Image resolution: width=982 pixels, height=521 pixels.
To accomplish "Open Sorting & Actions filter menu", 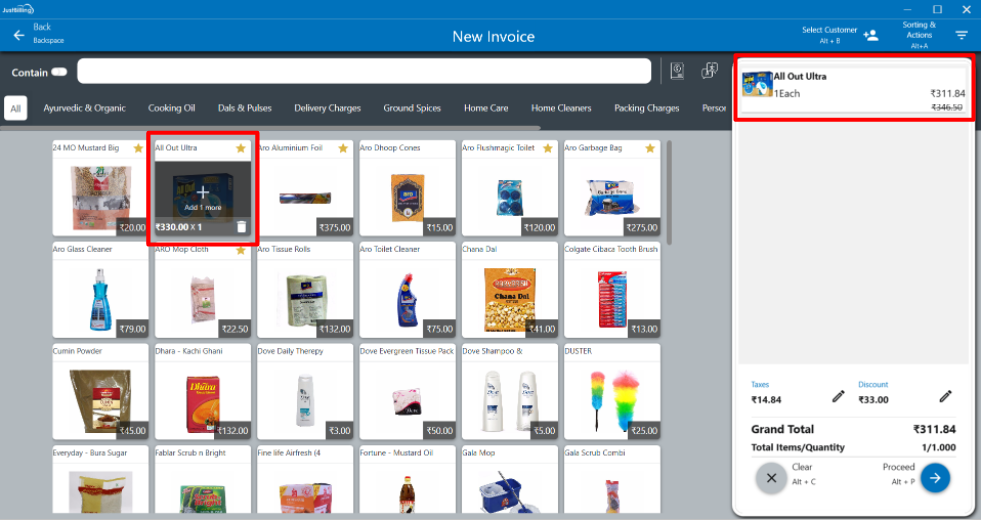I will (961, 36).
